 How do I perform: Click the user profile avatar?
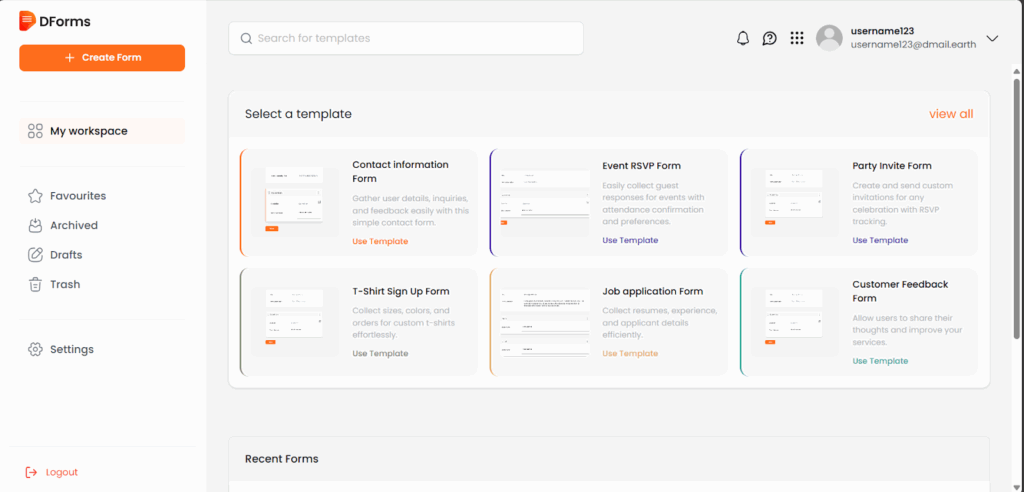click(x=829, y=38)
